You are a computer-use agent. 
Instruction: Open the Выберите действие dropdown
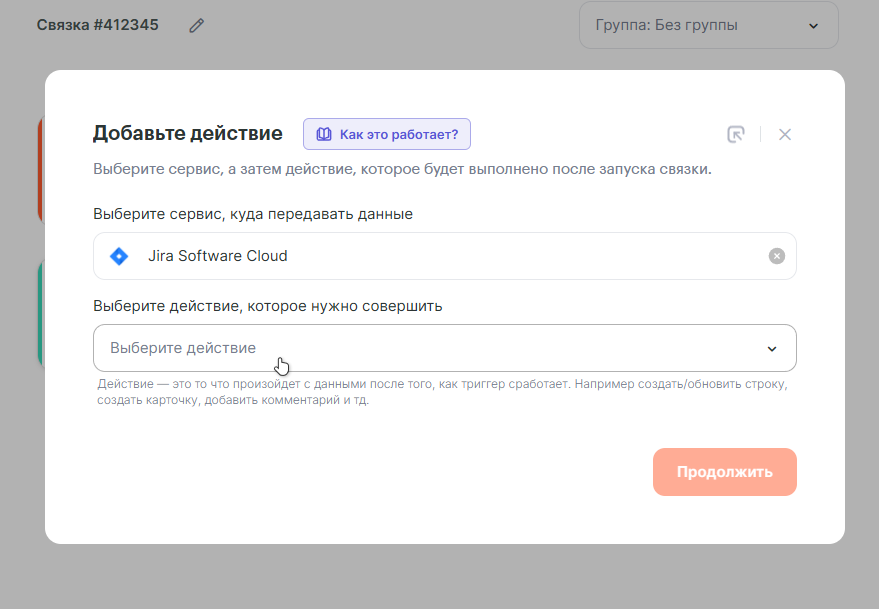[x=445, y=348]
